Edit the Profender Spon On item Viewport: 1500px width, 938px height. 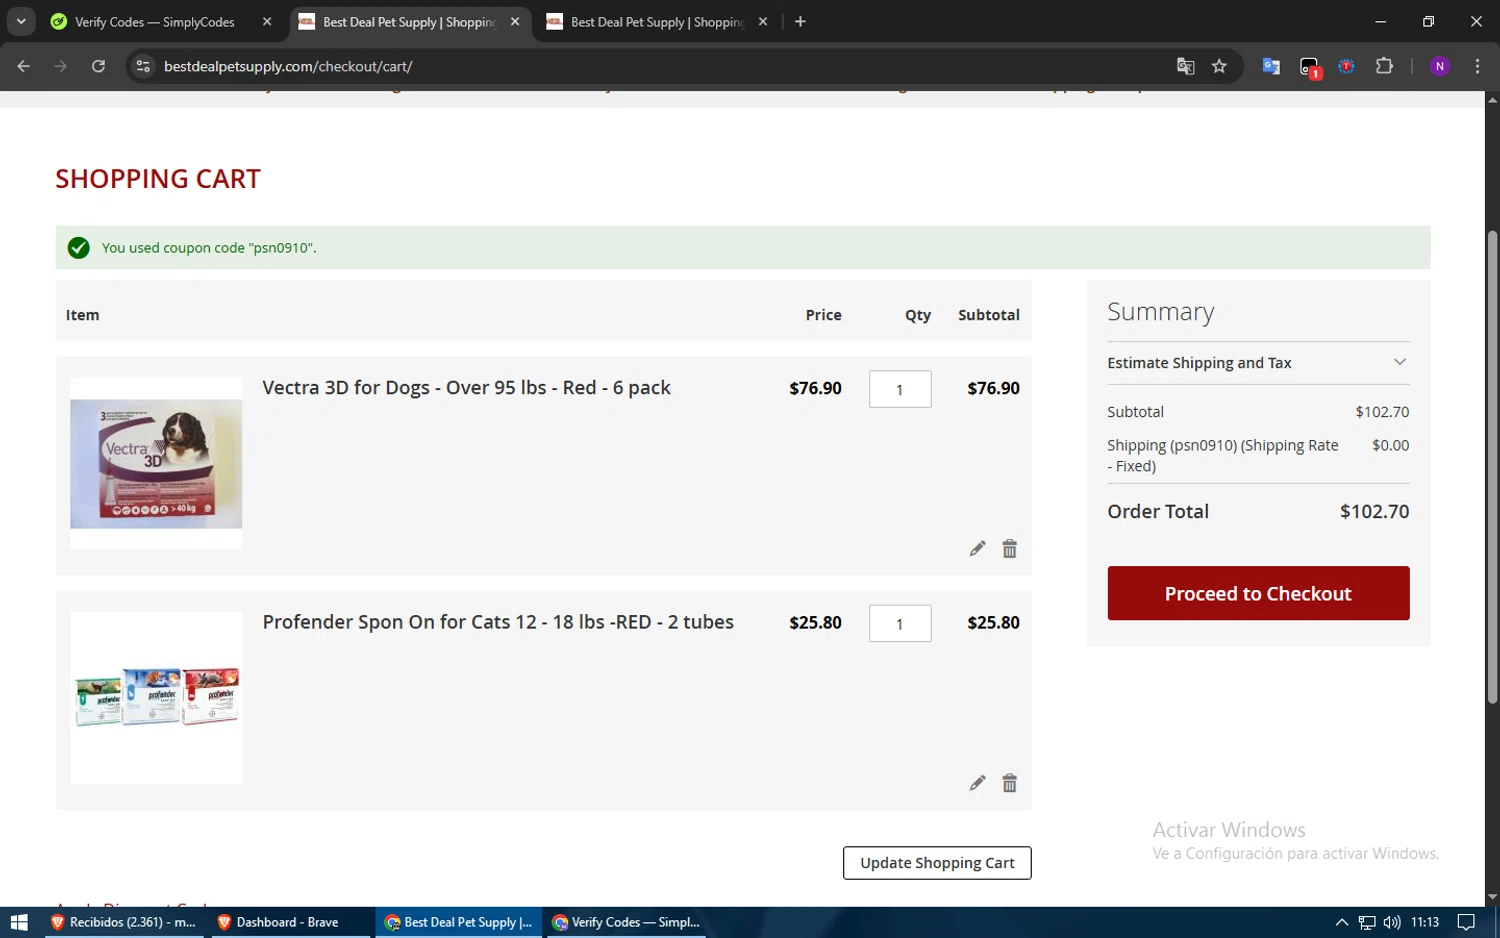point(977,782)
